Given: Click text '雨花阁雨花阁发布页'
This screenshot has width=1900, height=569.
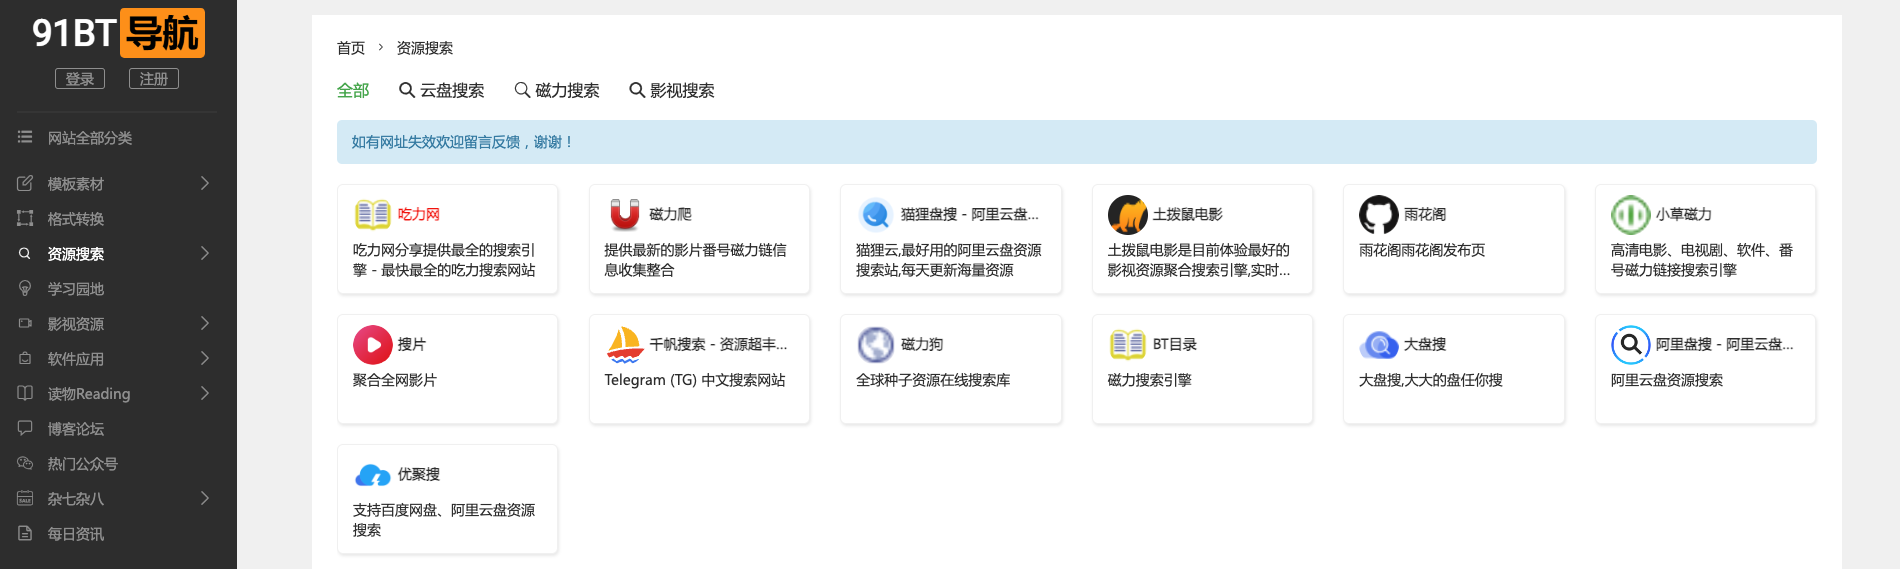Looking at the screenshot, I should tap(1422, 250).
